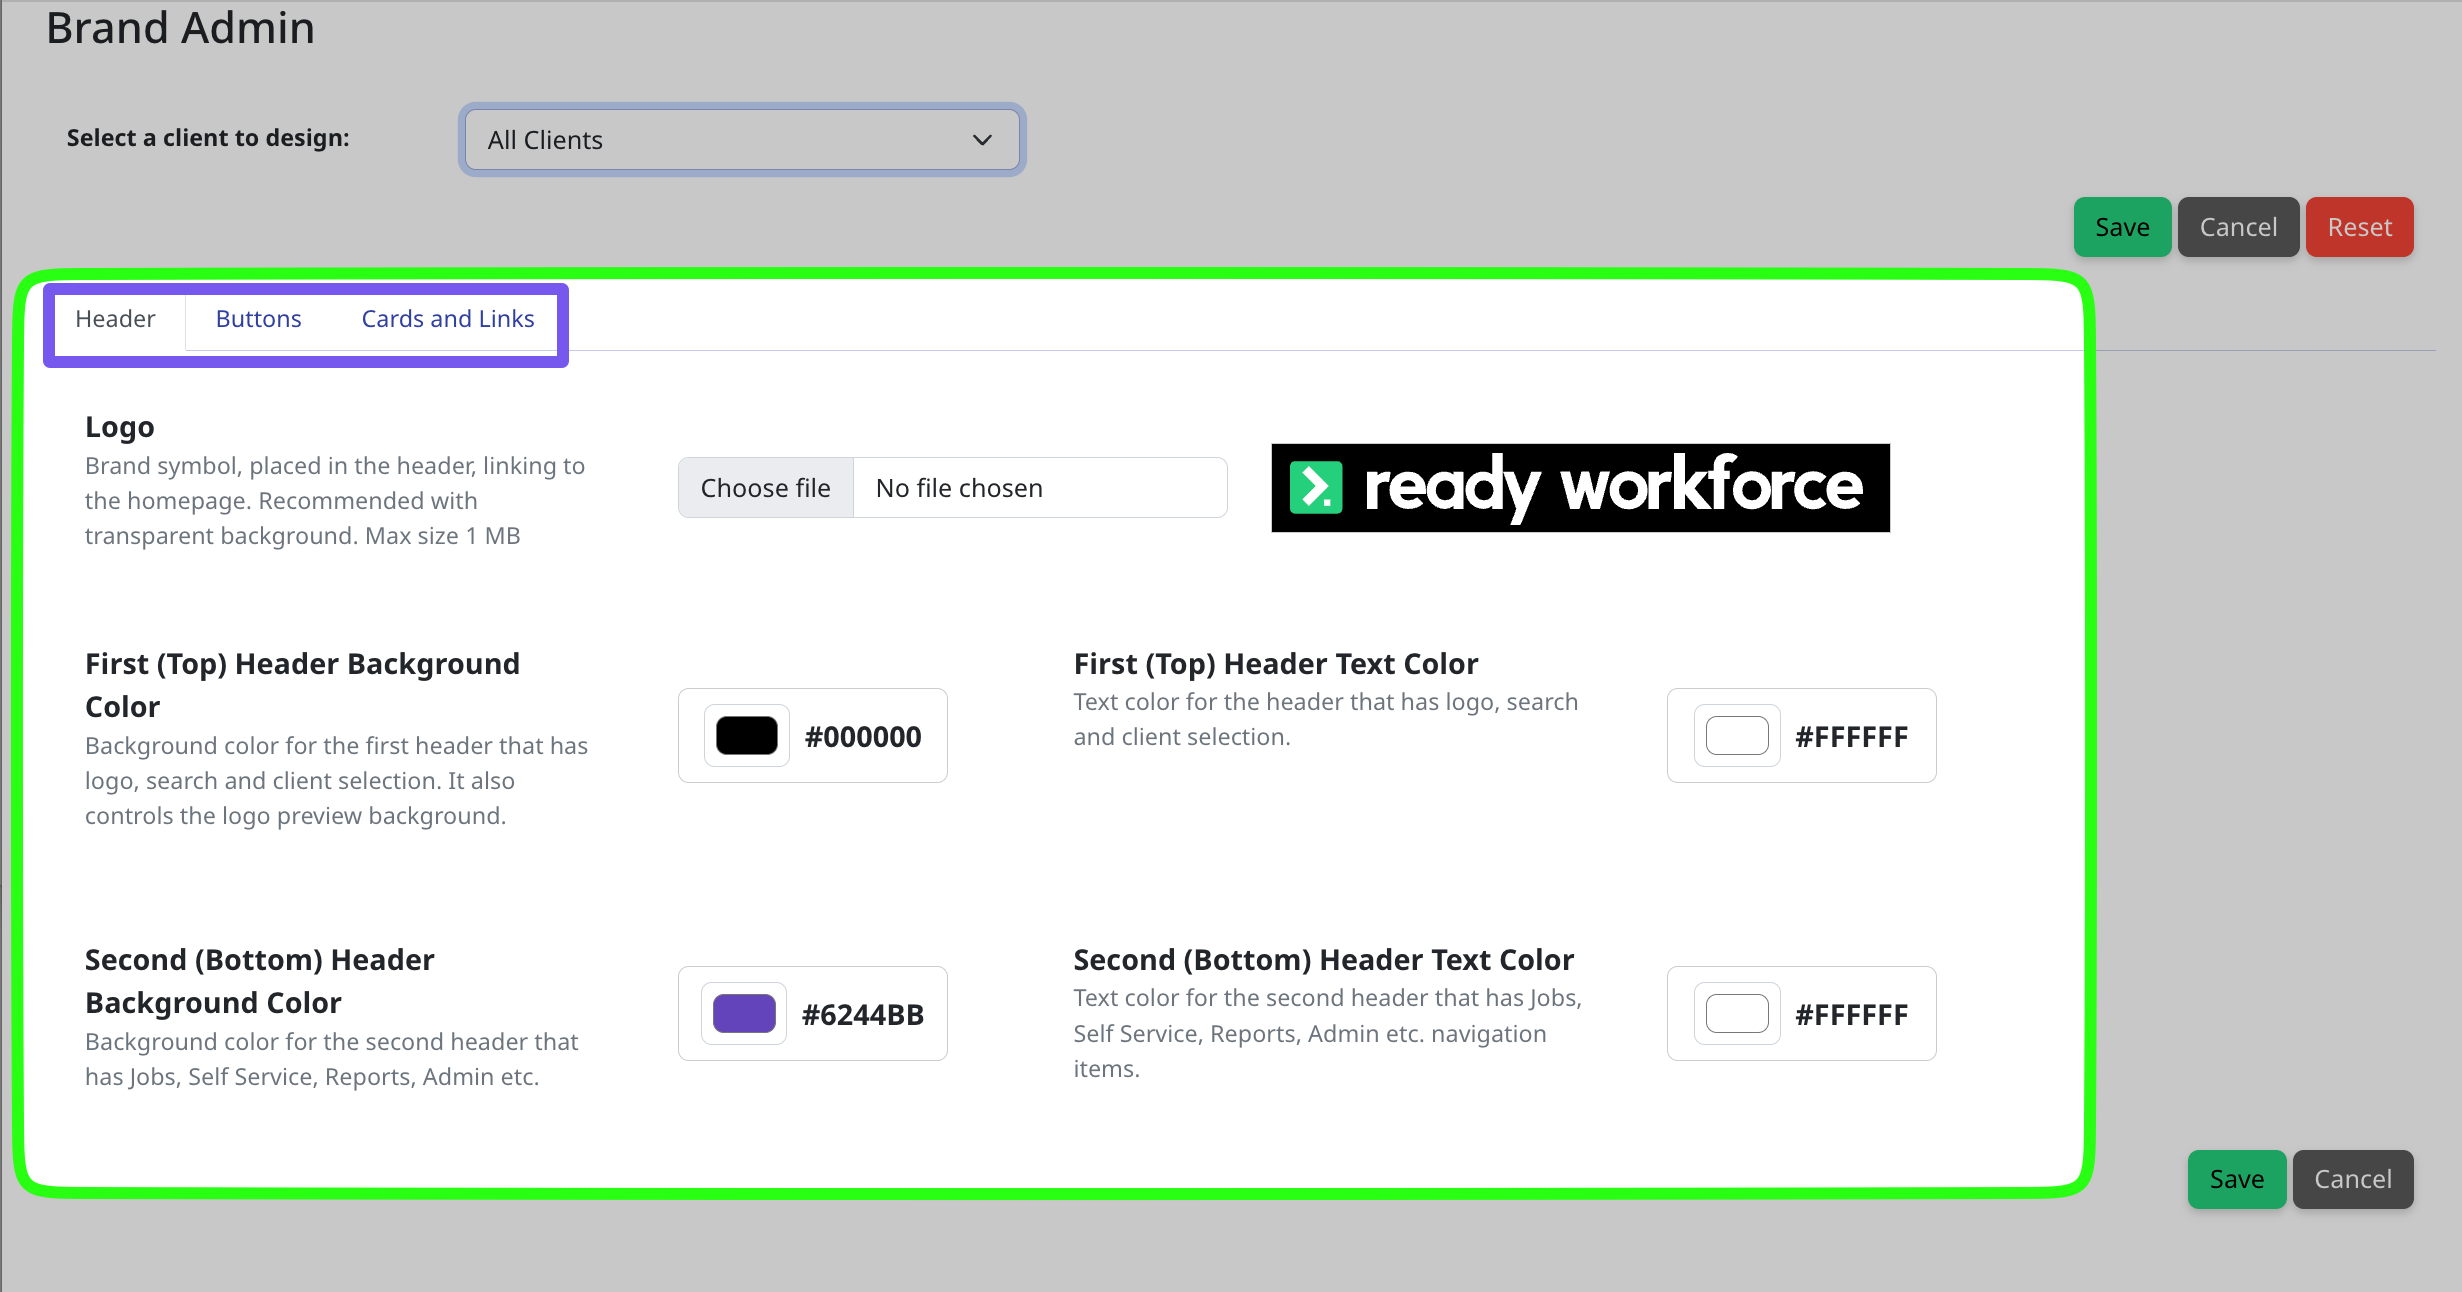Viewport: 2462px width, 1292px height.
Task: Open Second Header Text Color white swatch
Action: 1737,1014
